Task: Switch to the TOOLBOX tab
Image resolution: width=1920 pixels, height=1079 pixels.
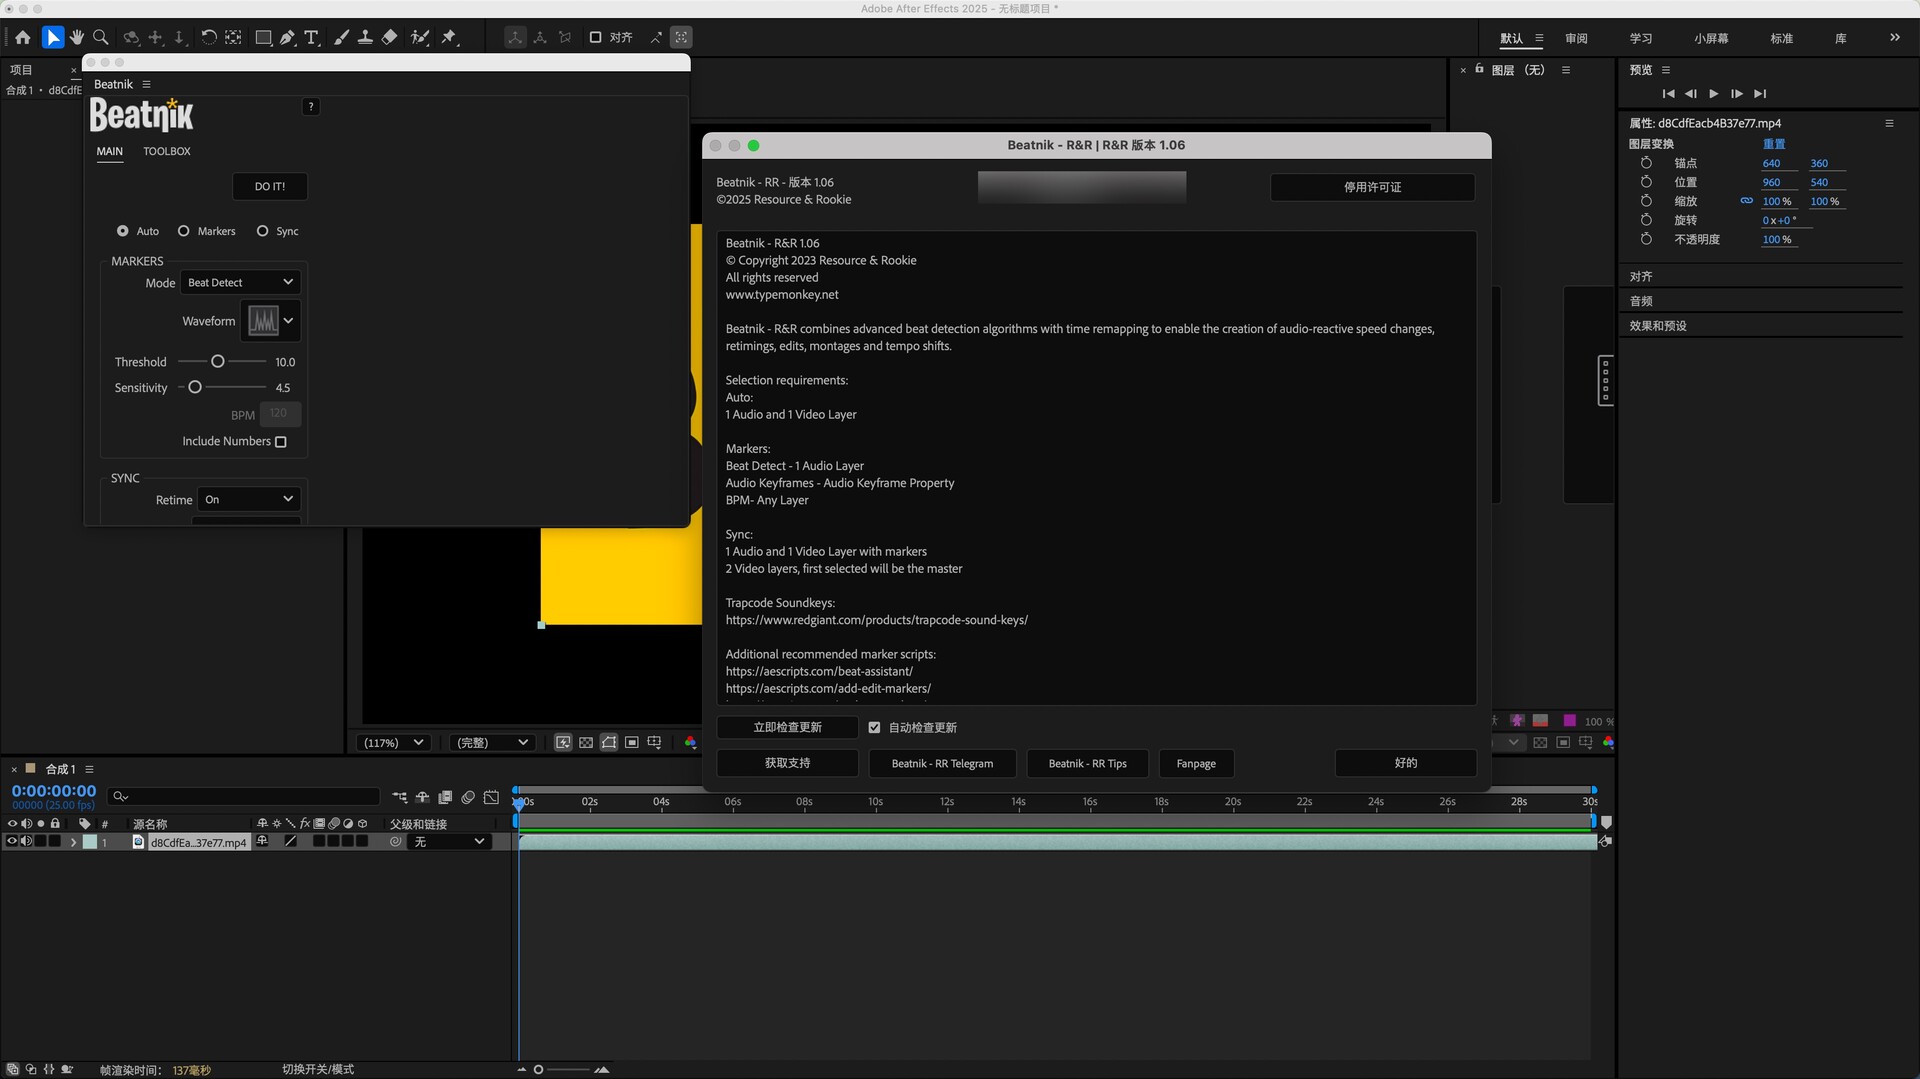Action: coord(166,152)
